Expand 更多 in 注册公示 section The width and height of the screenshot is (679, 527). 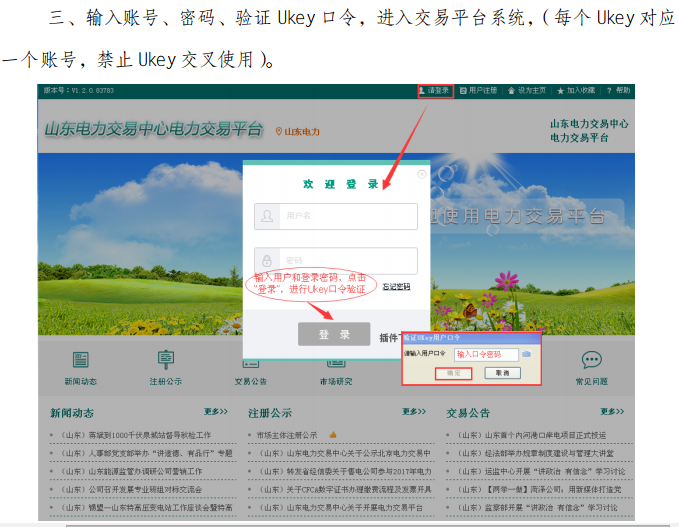click(x=414, y=411)
